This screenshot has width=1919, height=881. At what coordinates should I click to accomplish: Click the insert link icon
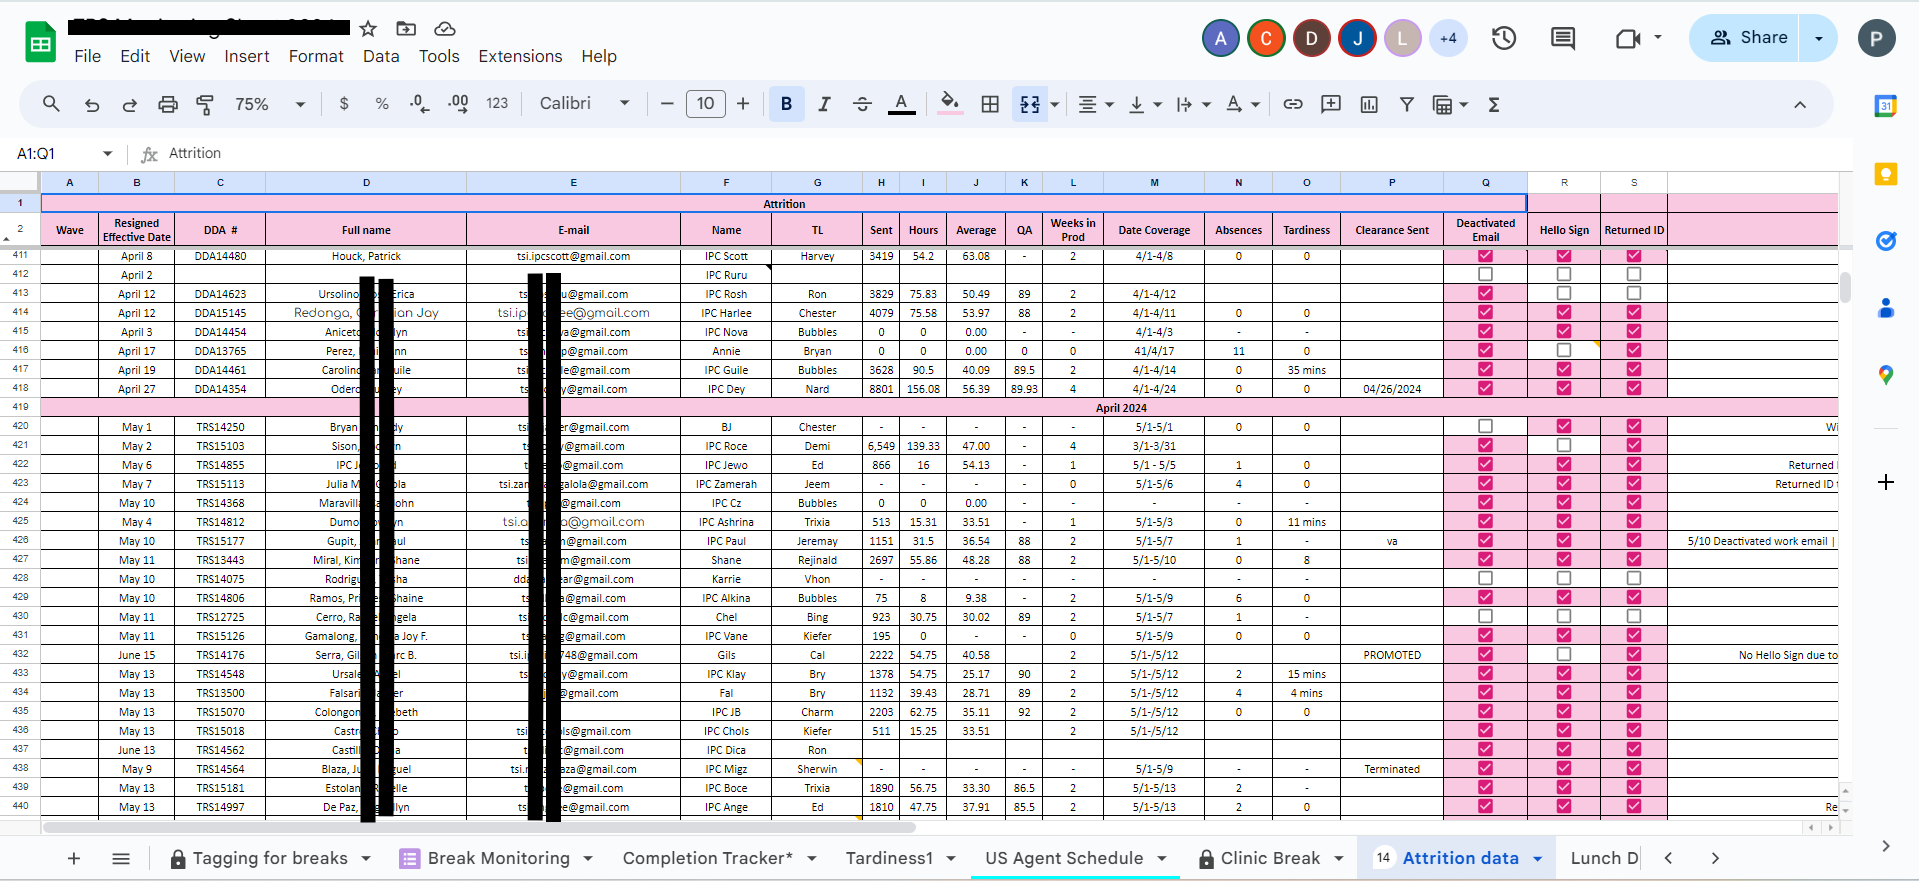point(1293,104)
